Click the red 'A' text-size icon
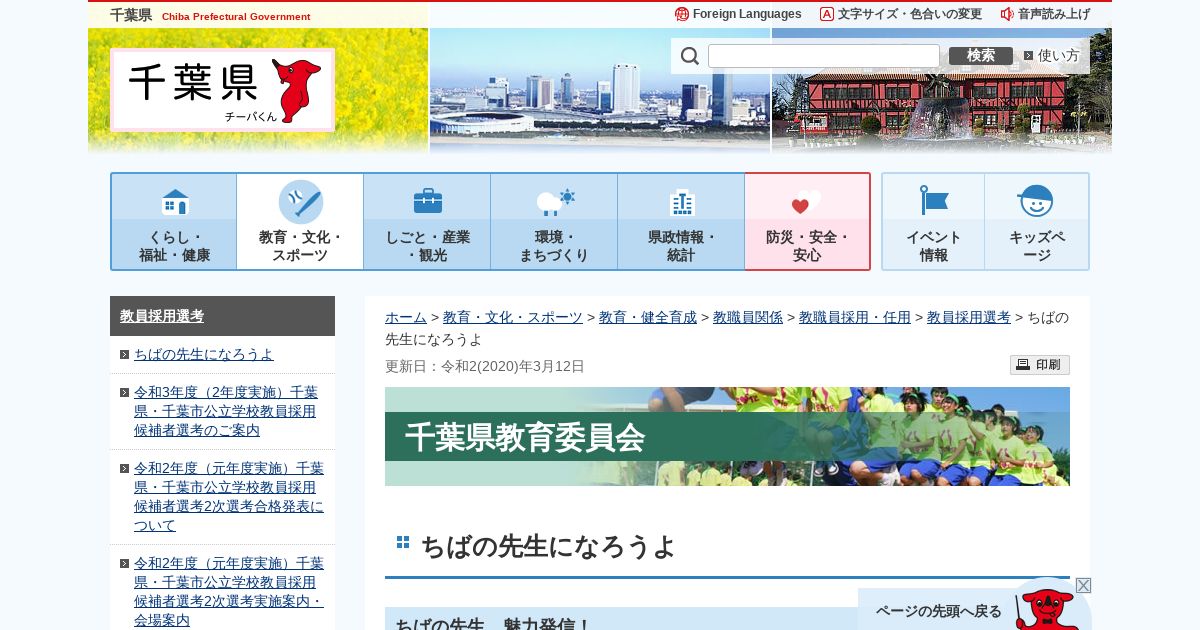 [x=827, y=14]
